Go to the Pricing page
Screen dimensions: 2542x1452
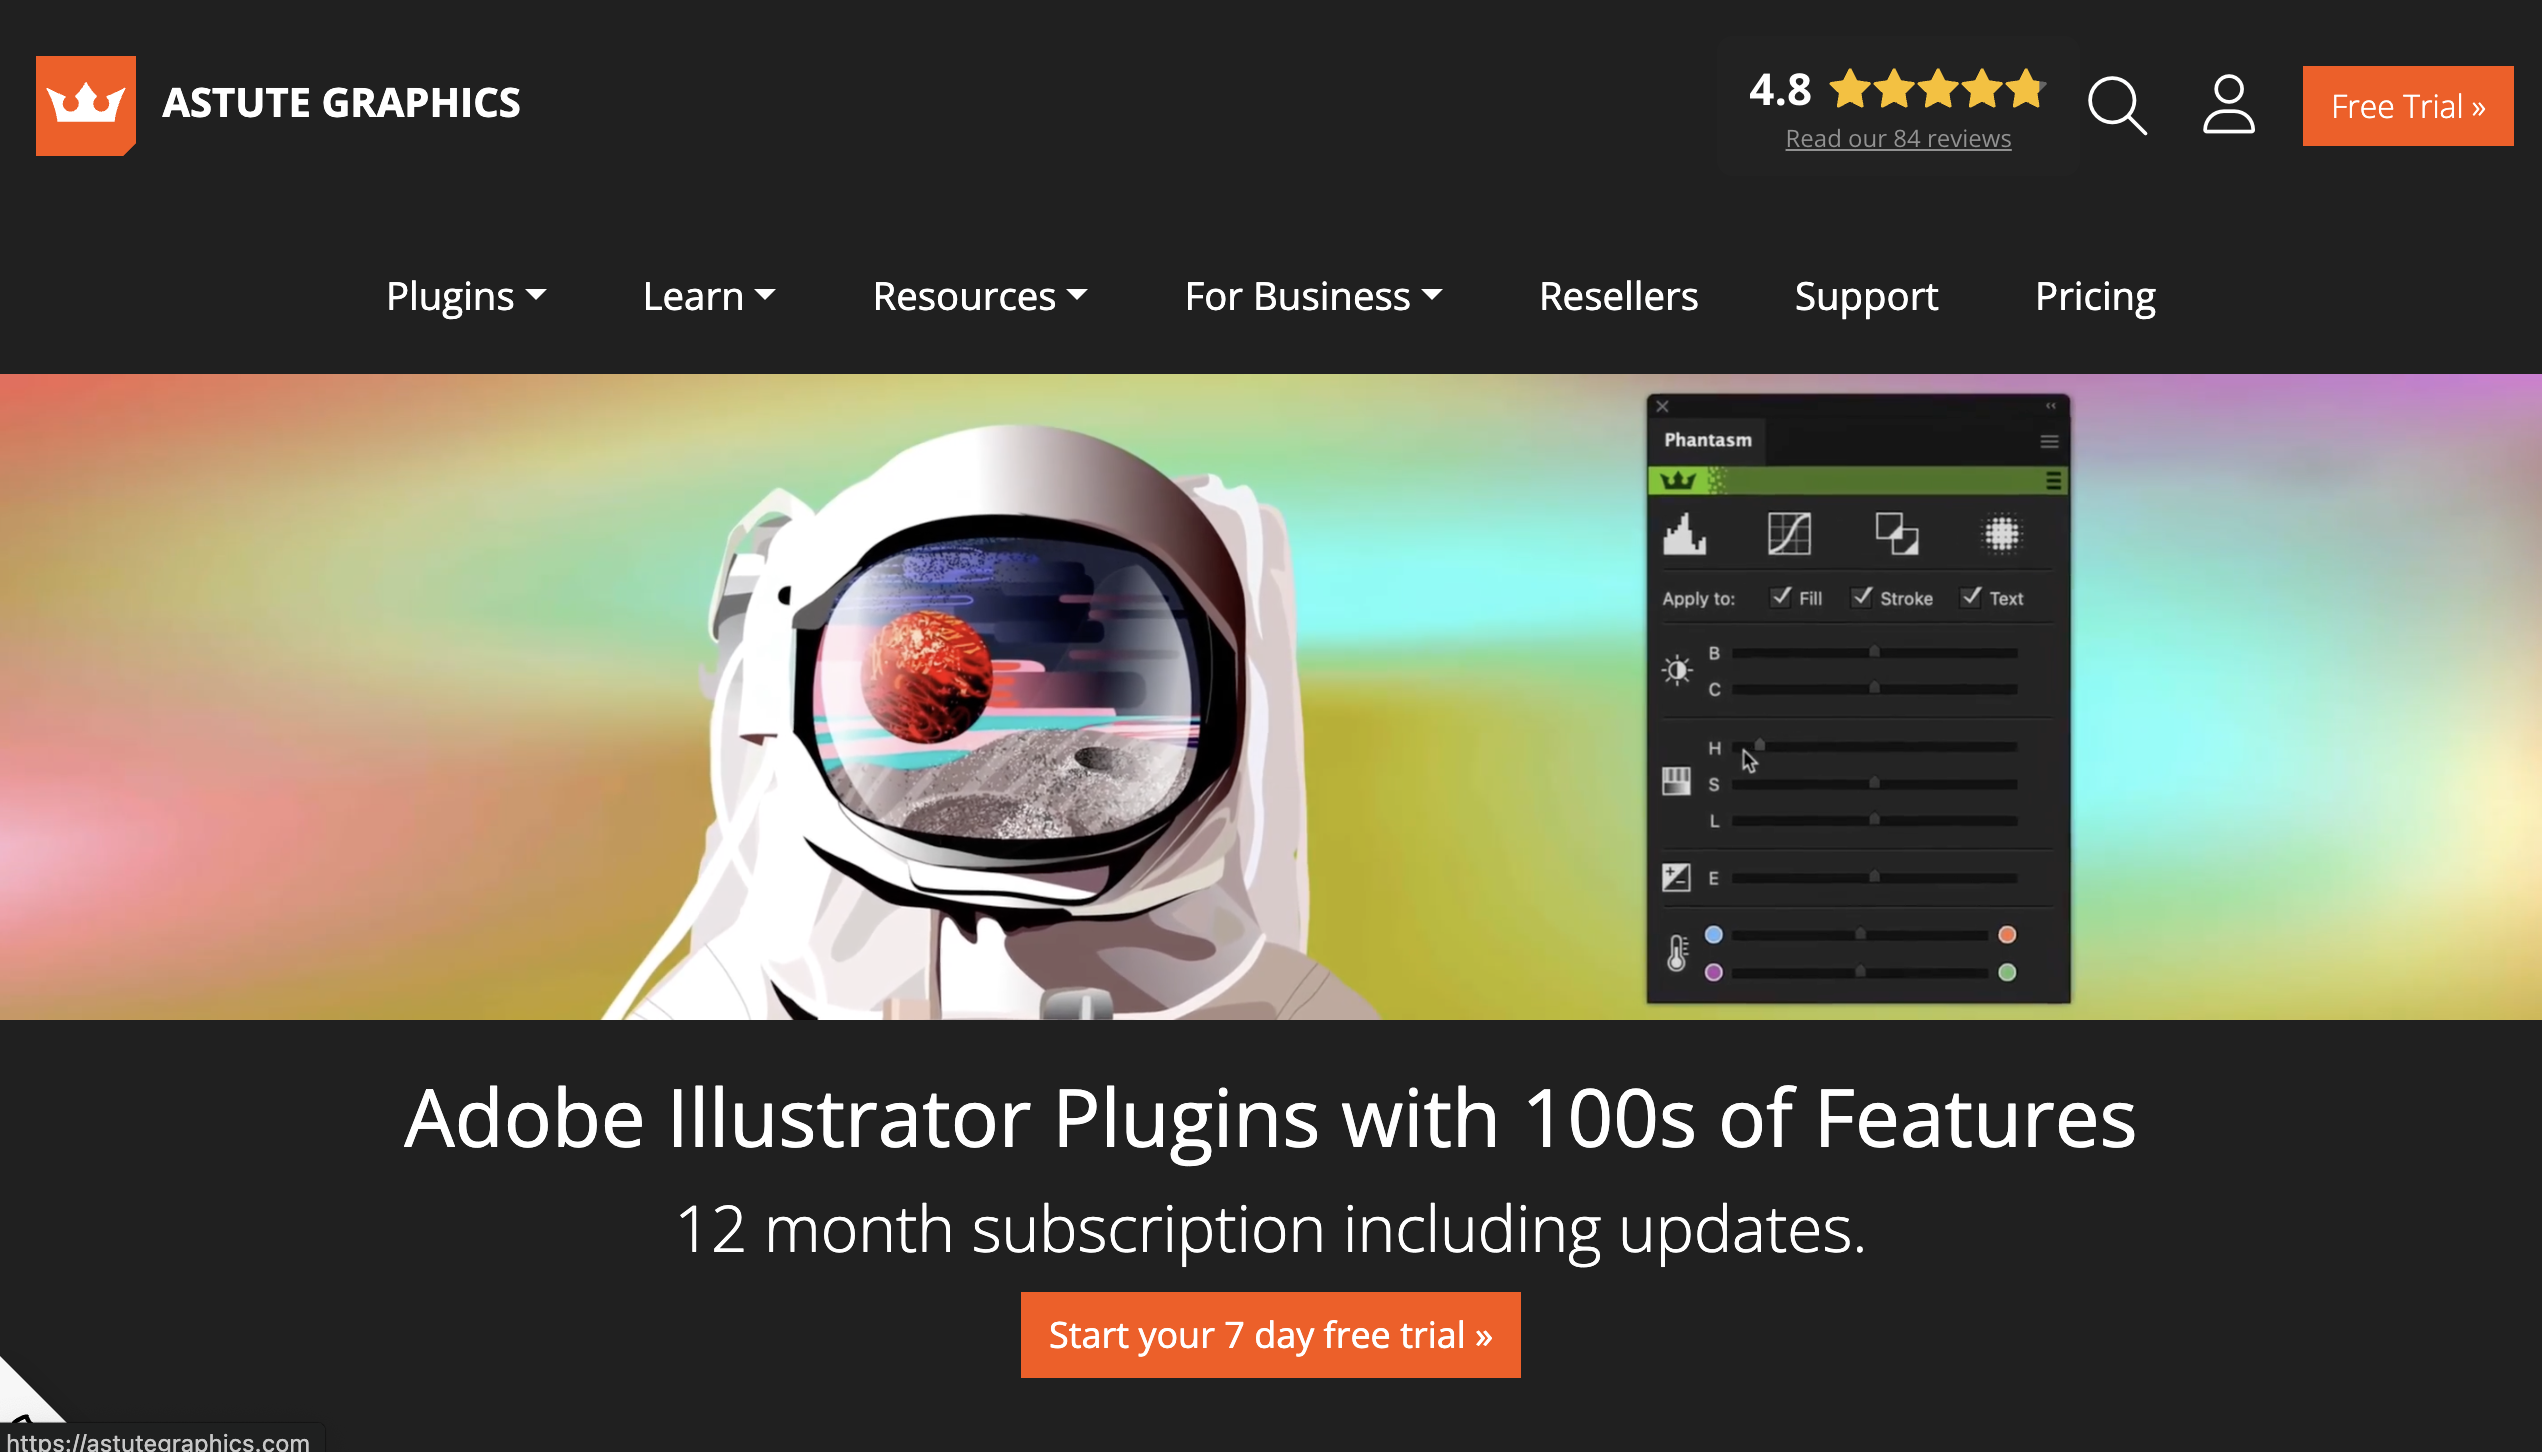coord(2095,296)
